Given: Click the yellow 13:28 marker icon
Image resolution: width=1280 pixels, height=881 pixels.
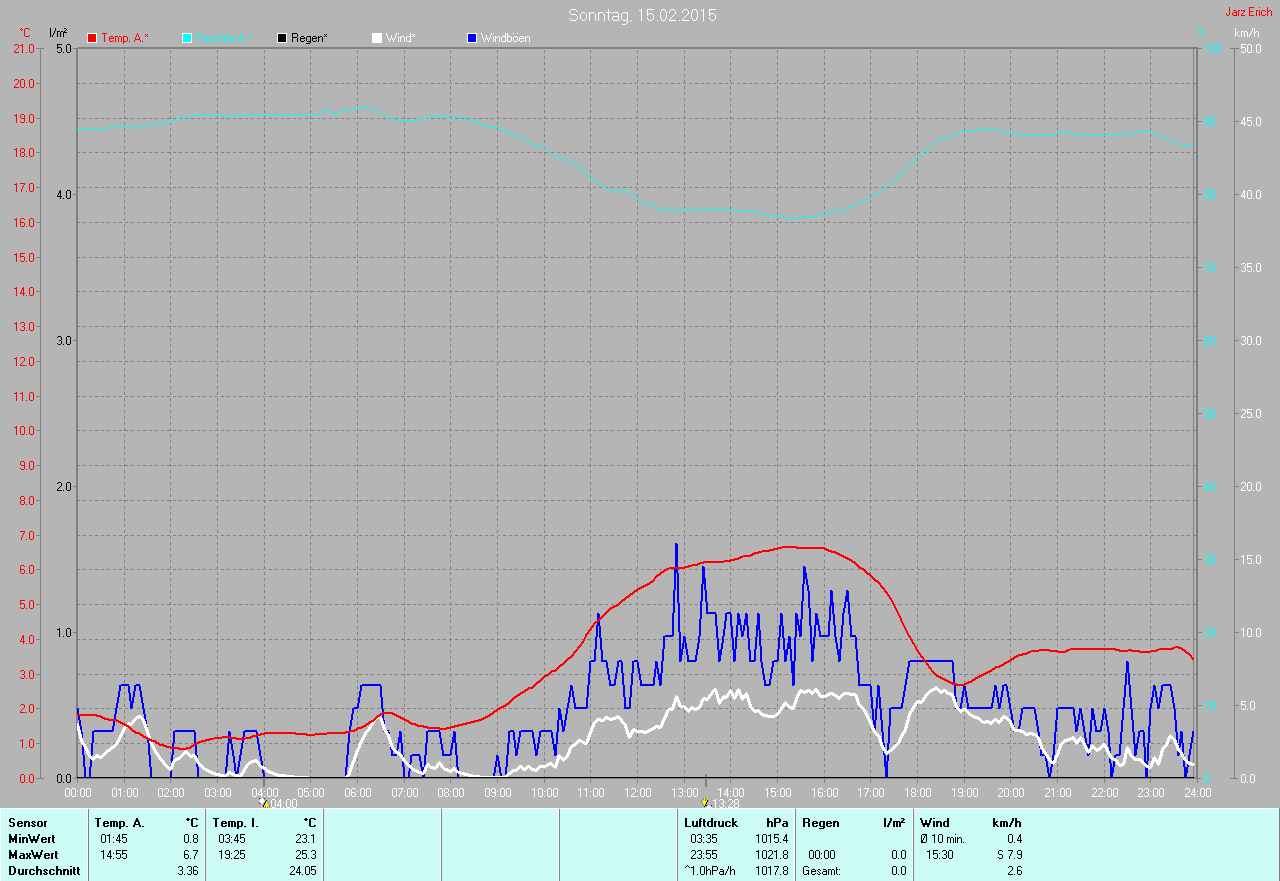Looking at the screenshot, I should pos(705,803).
